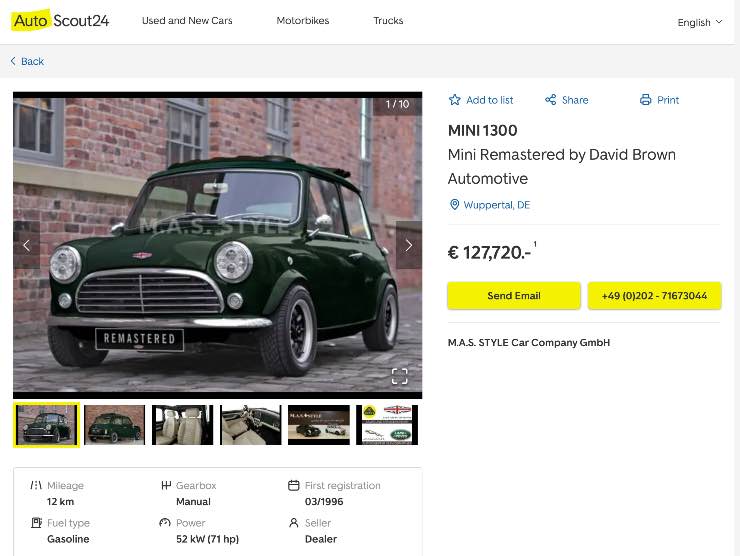Go Back to the previous page
Viewport: 740px width, 556px height.
pyautogui.click(x=27, y=62)
